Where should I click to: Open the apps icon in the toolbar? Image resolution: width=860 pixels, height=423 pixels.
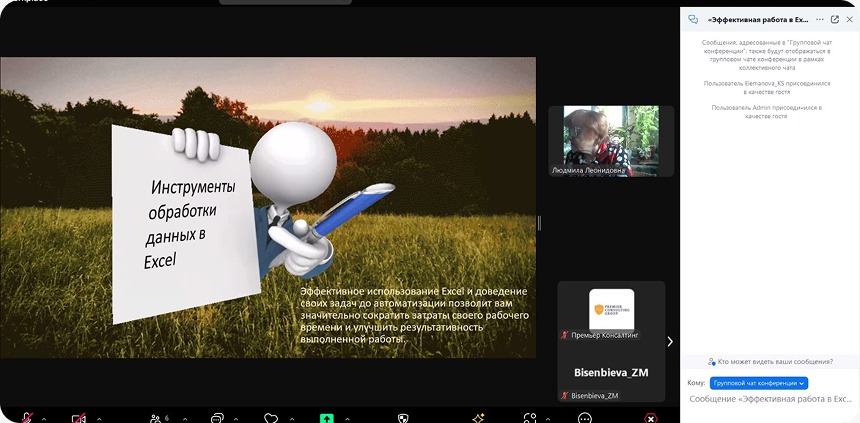[530, 419]
